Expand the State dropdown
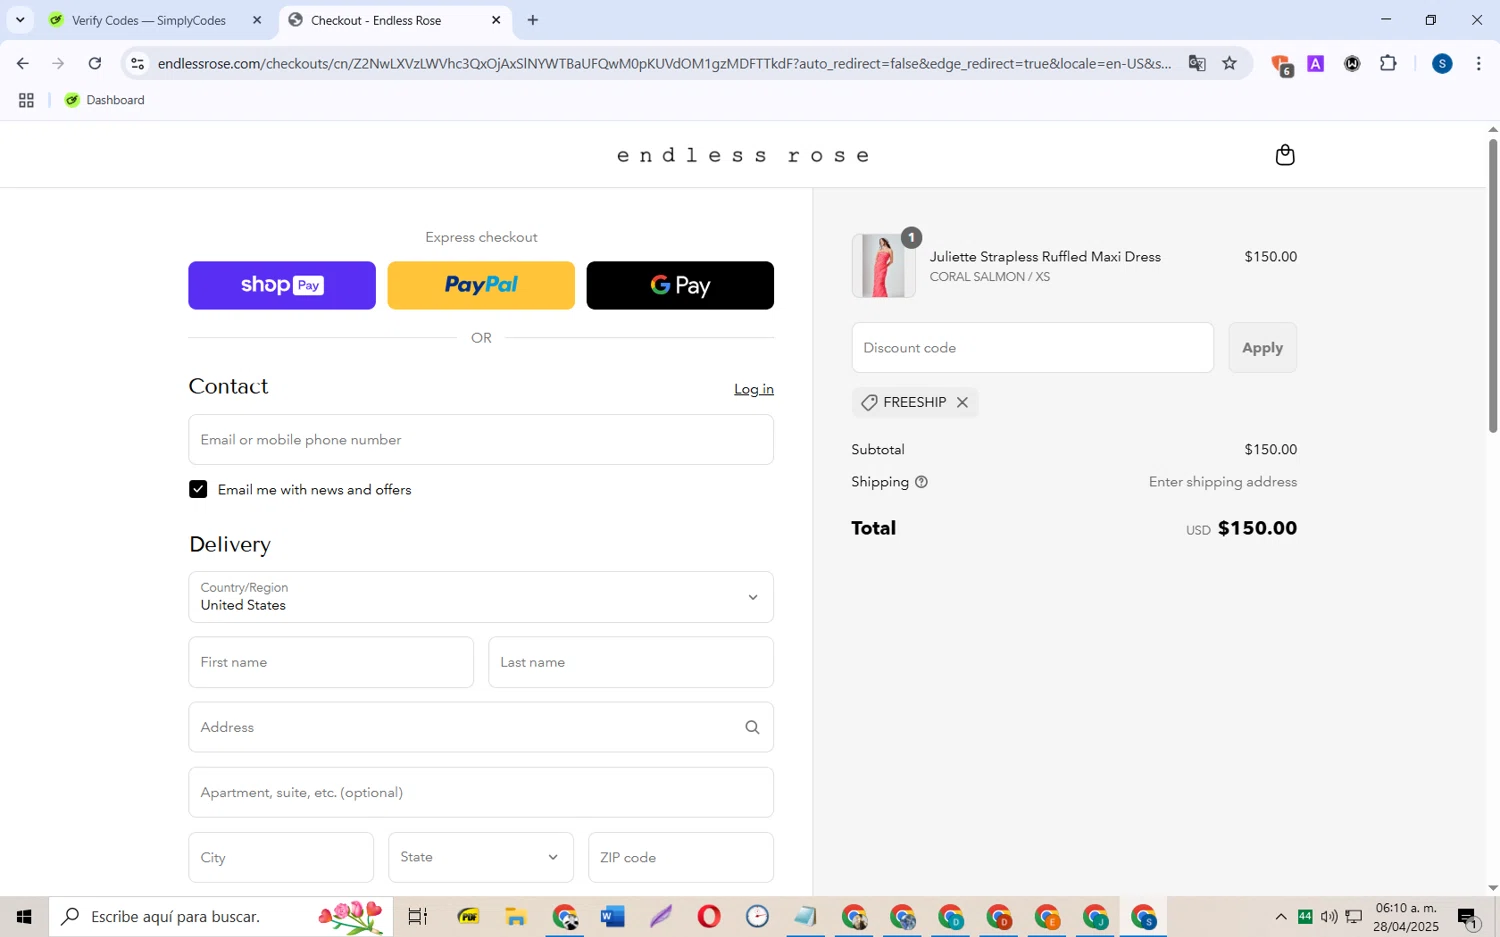 pos(481,857)
